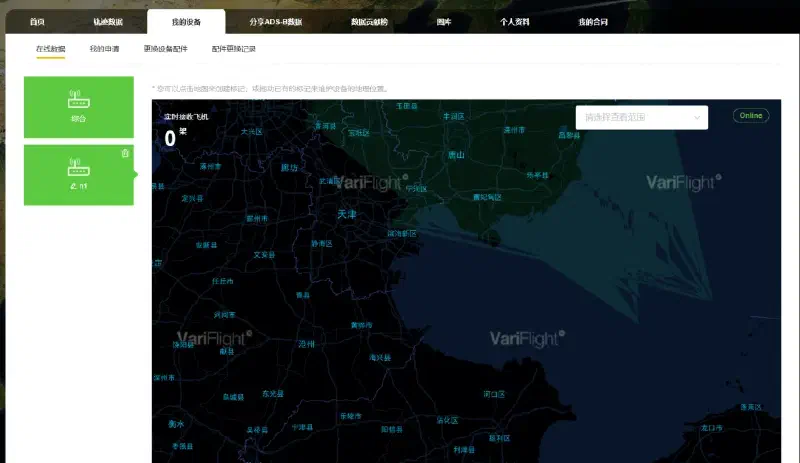Go to the 数据贡献榜 tab
The width and height of the screenshot is (800, 463).
click(369, 22)
